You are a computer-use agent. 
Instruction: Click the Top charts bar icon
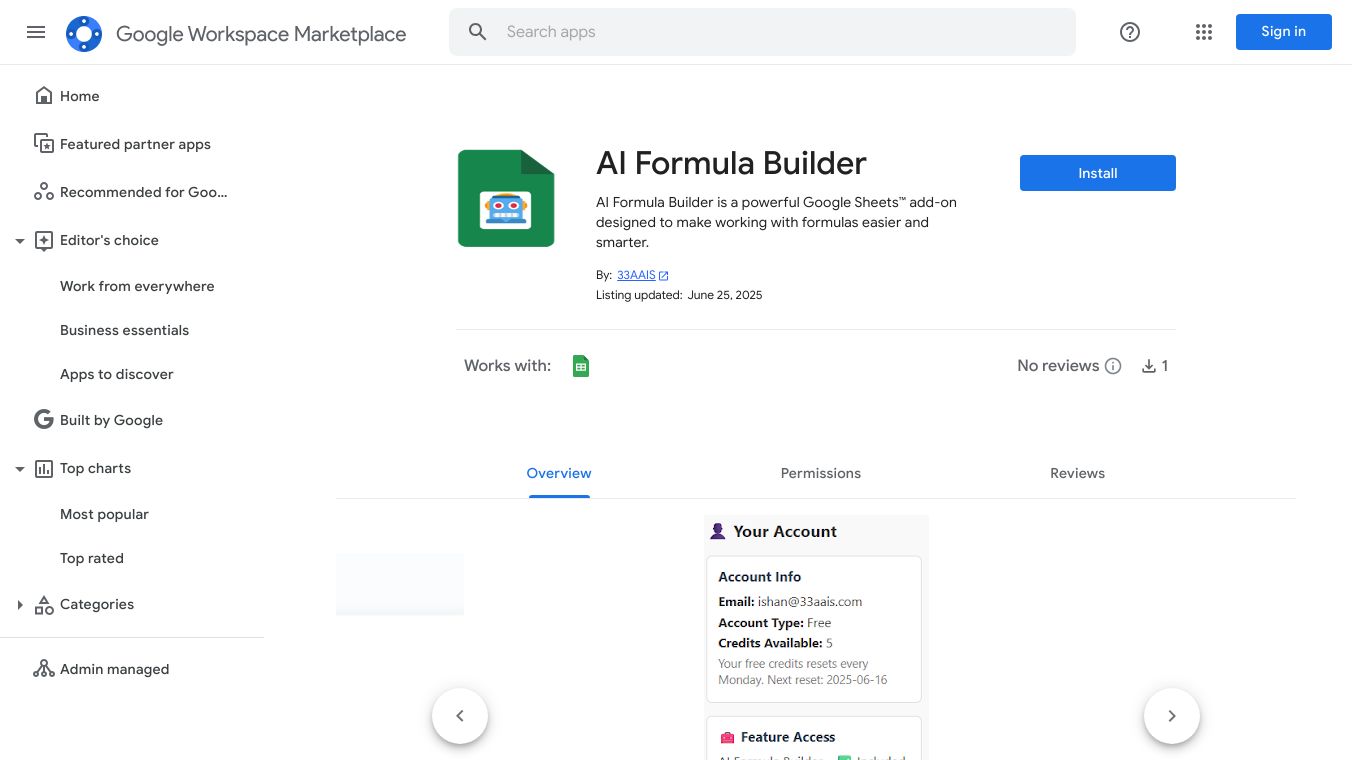44,468
